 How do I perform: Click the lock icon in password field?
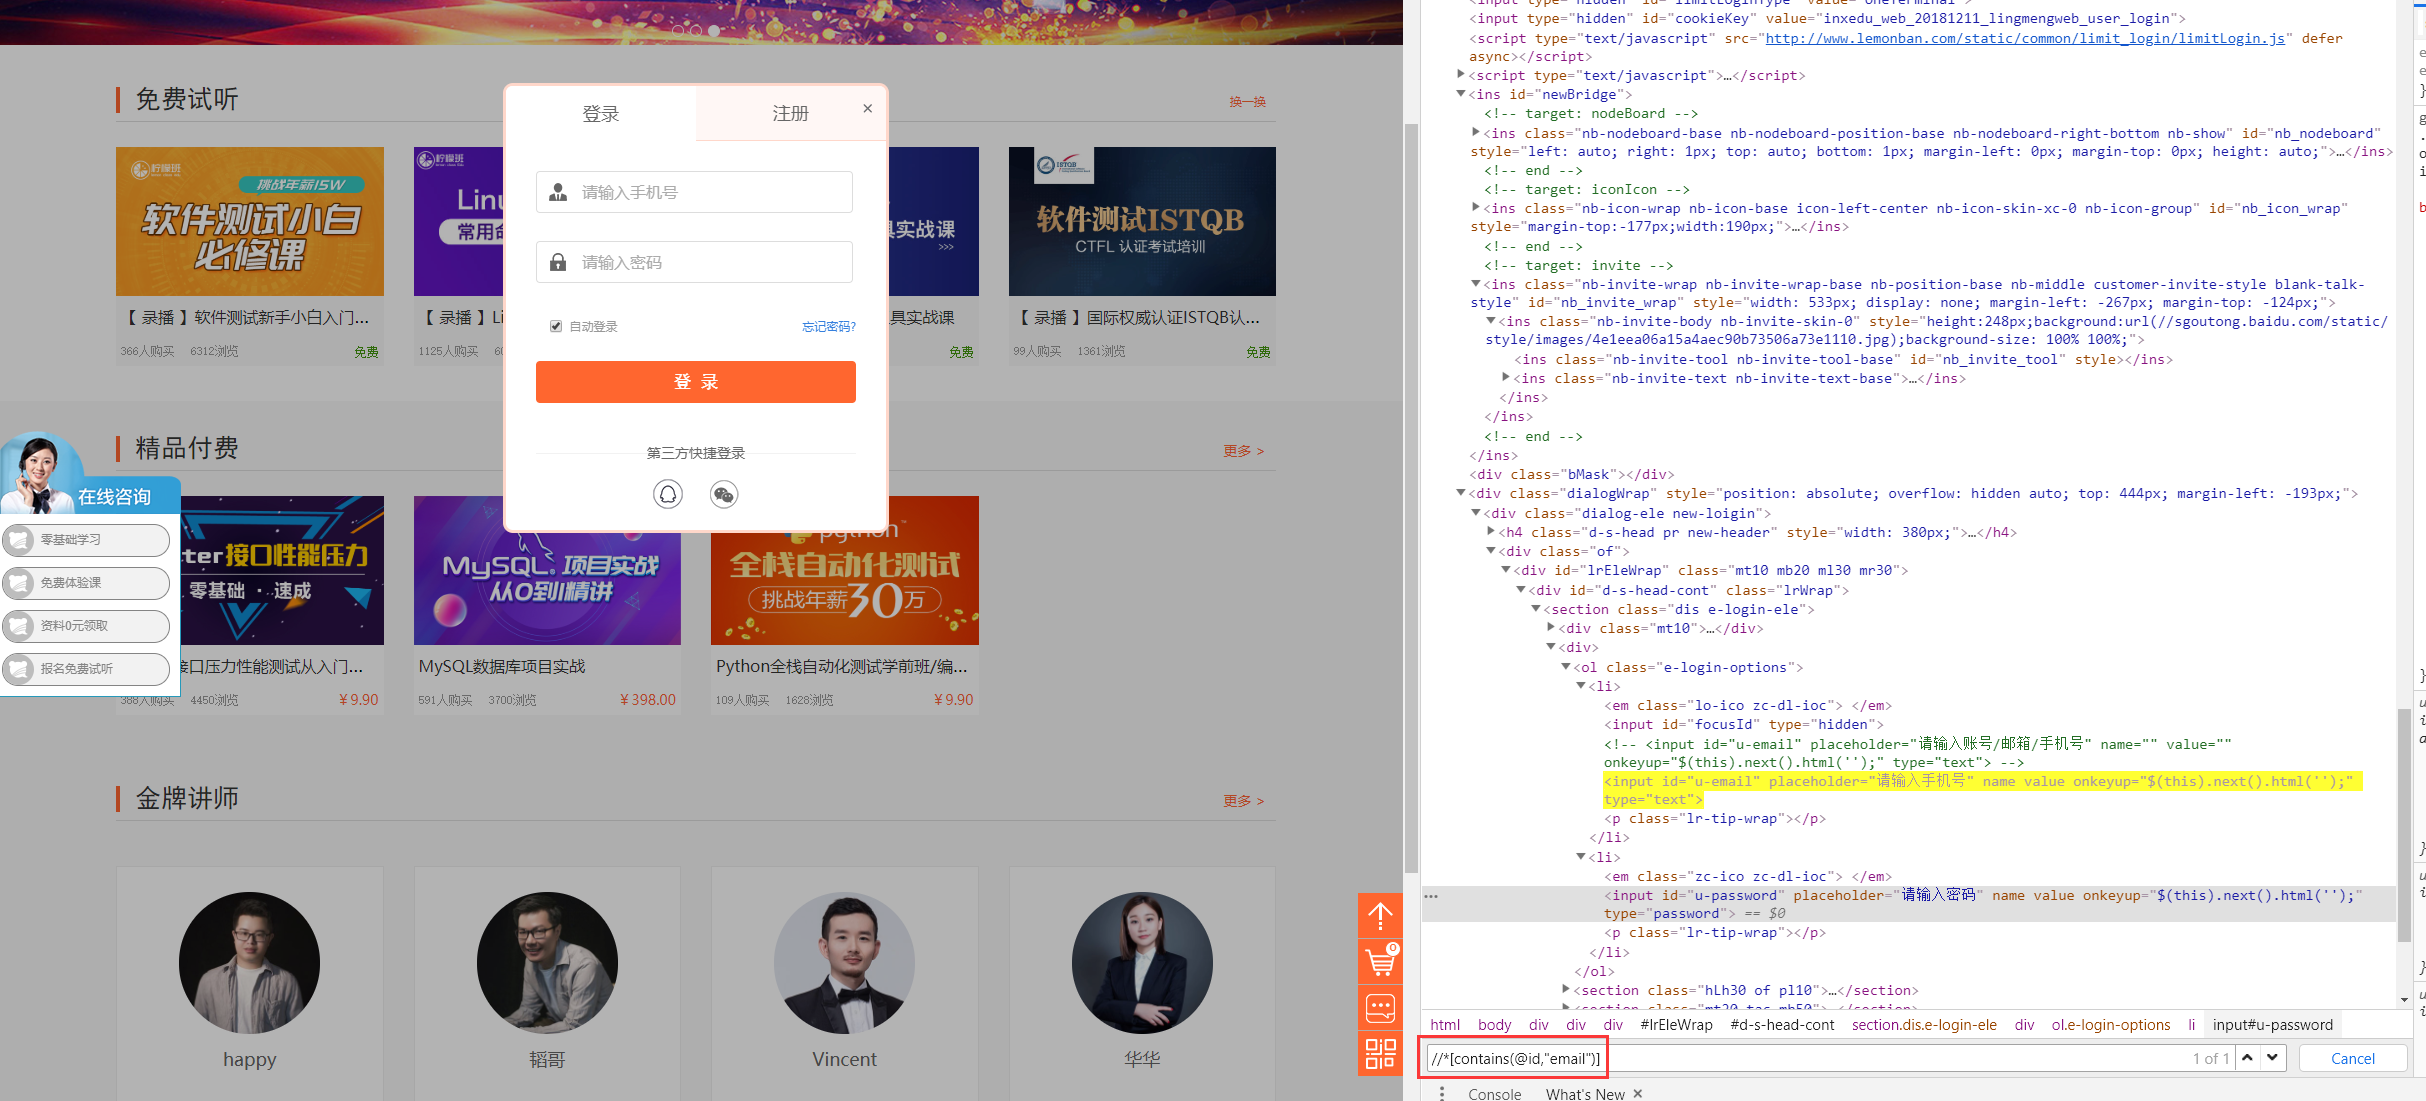[558, 262]
